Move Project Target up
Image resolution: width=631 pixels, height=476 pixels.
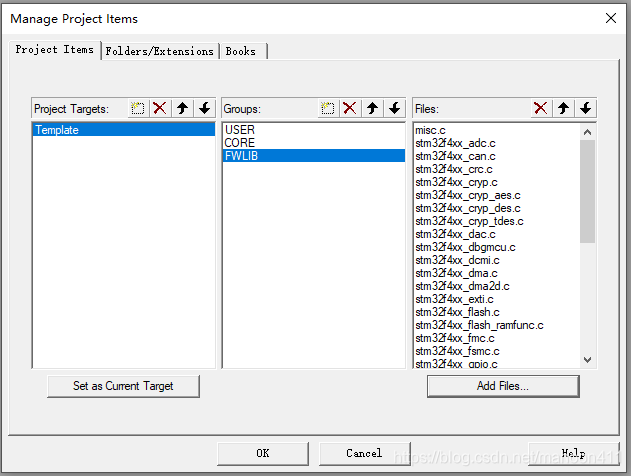[183, 108]
